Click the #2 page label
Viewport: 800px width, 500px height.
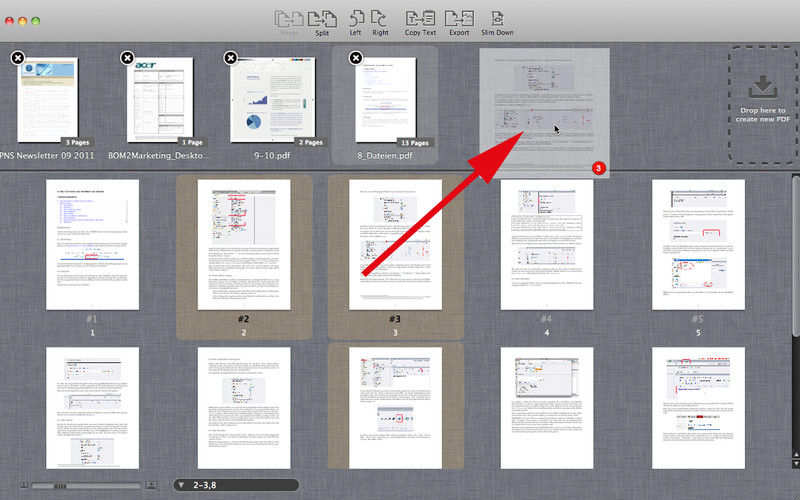(244, 319)
